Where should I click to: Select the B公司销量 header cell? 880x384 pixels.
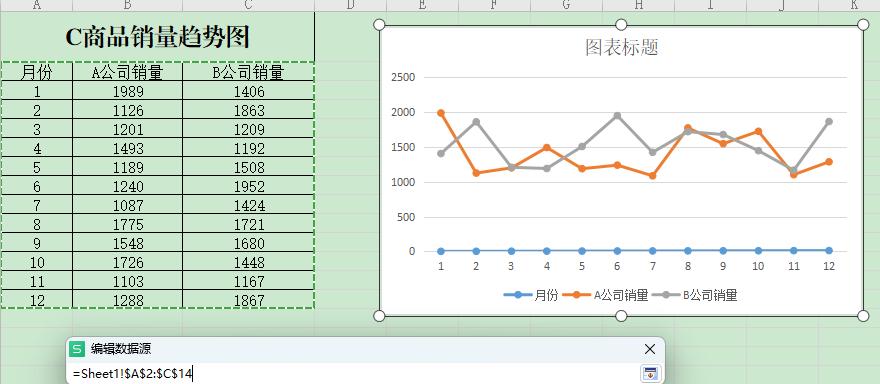tap(249, 72)
